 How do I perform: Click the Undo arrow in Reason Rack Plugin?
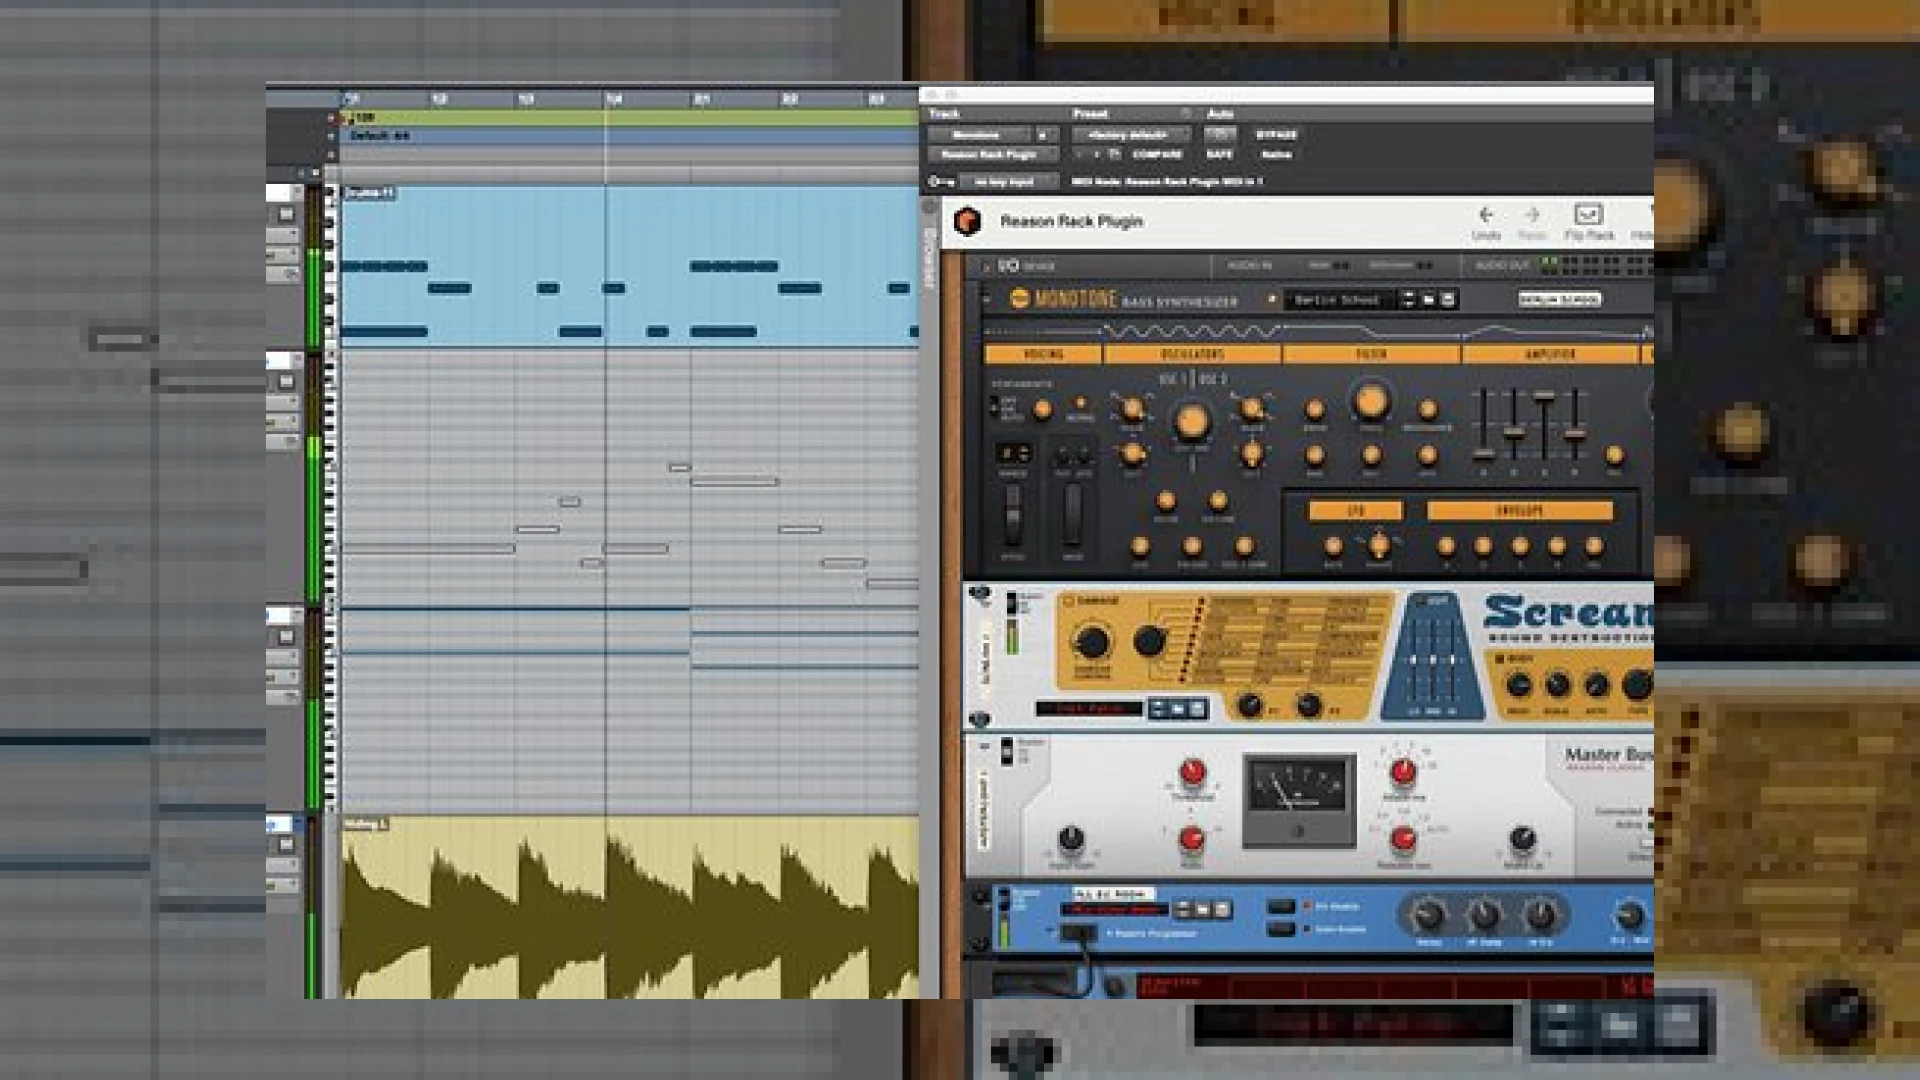1486,214
